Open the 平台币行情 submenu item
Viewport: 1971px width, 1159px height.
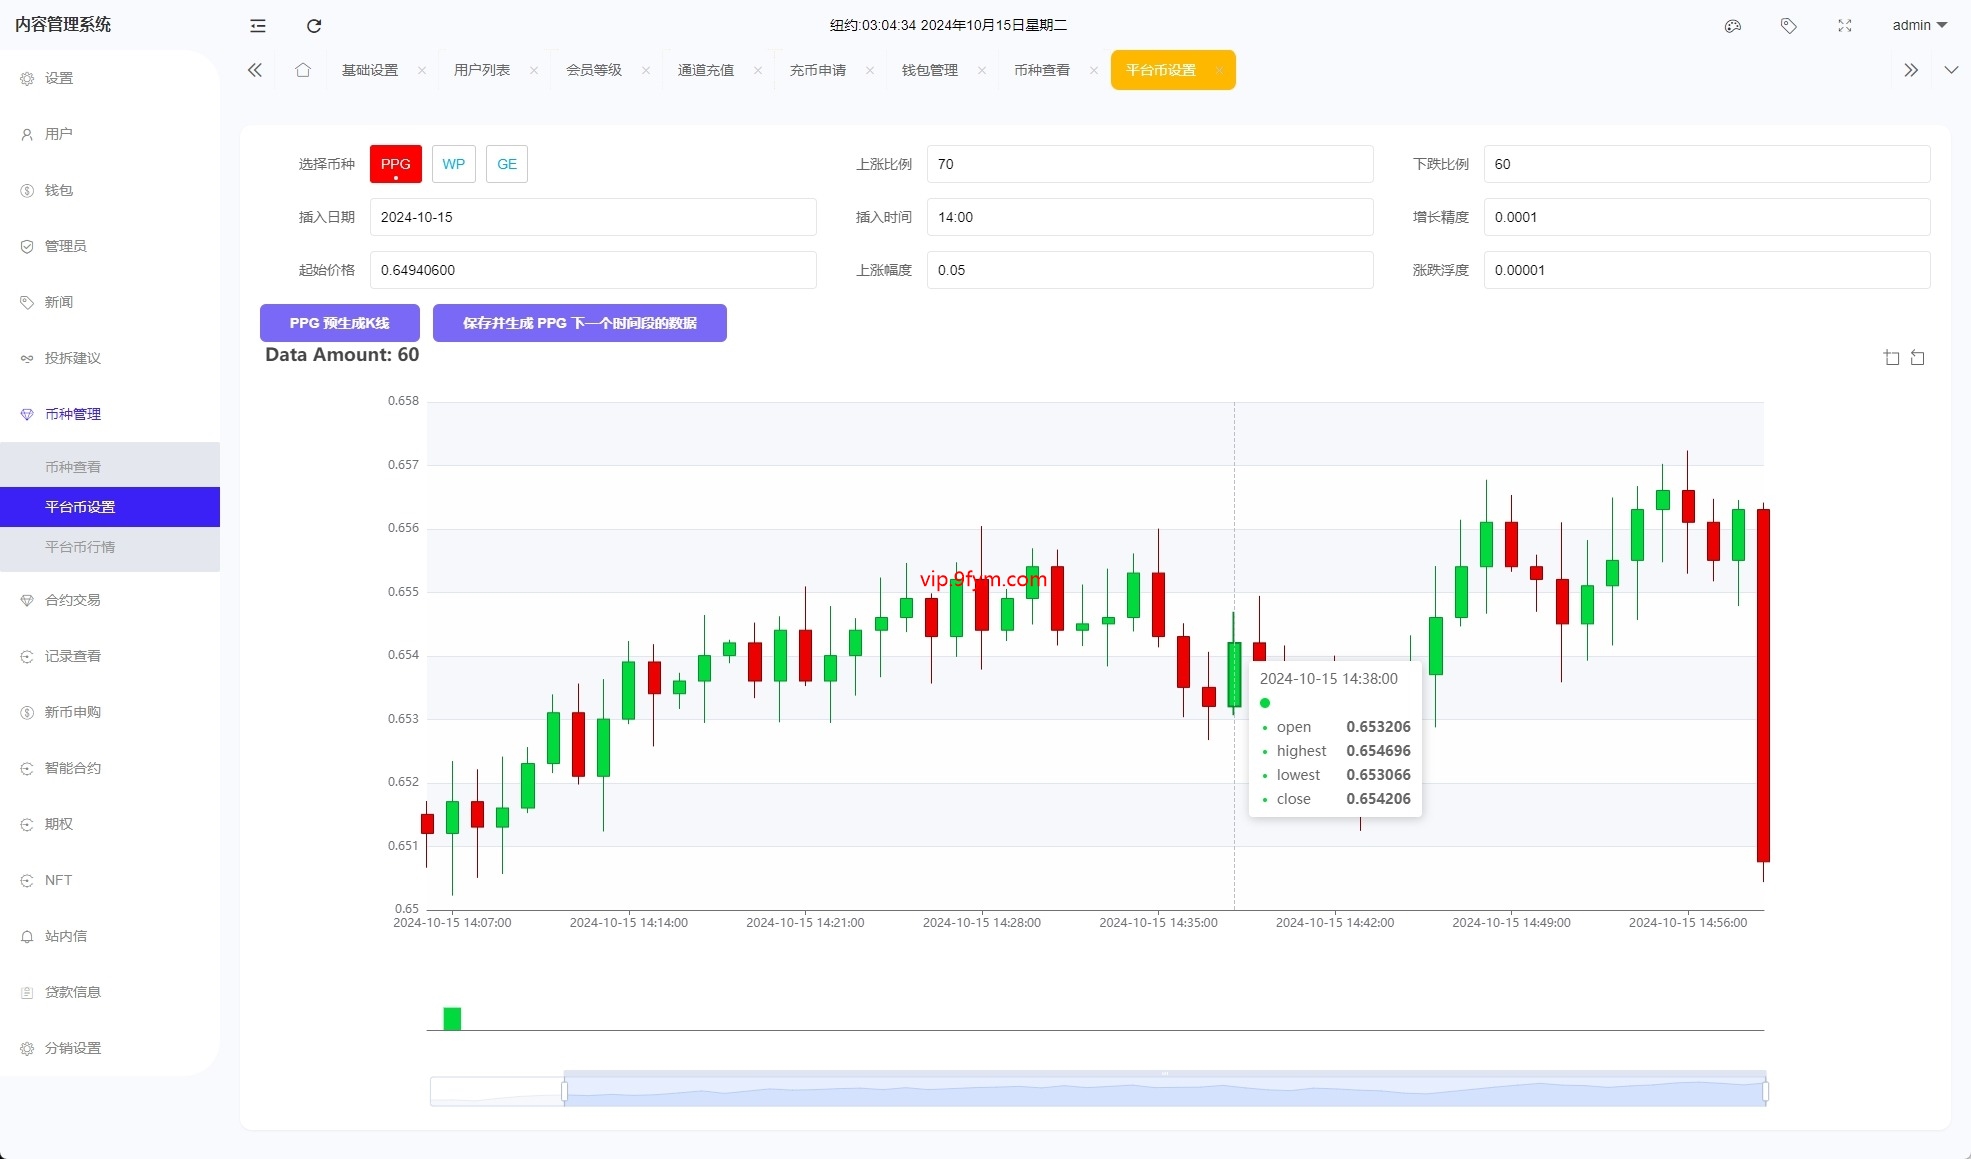coord(80,547)
